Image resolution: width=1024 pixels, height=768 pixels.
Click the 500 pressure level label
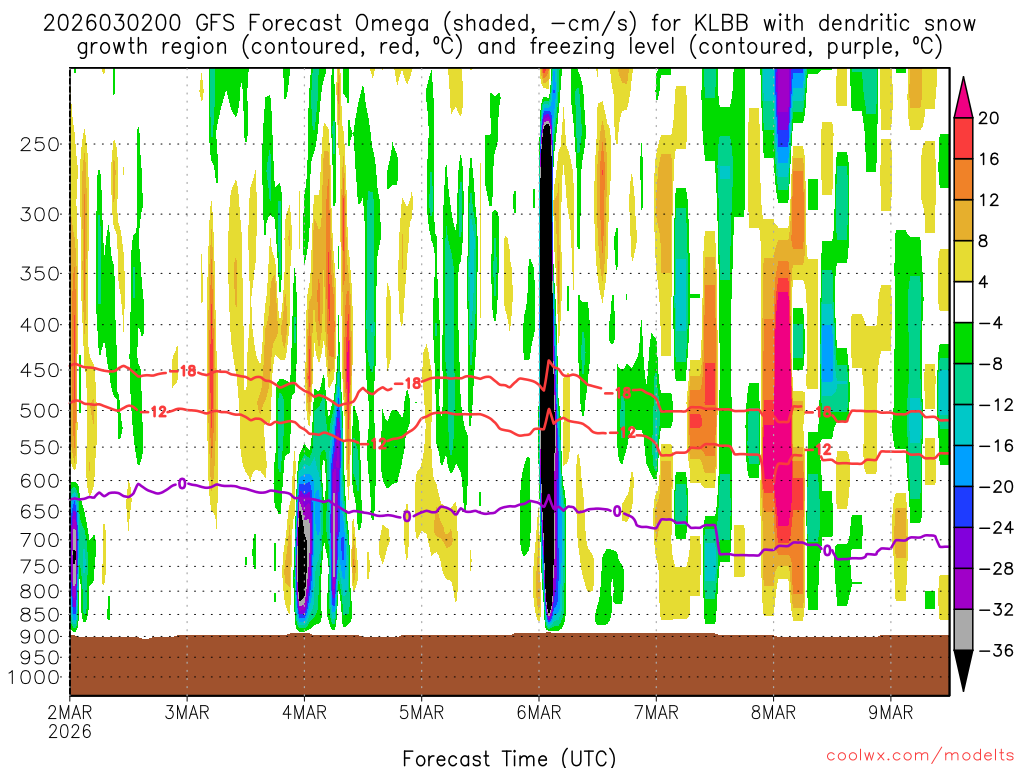point(40,411)
